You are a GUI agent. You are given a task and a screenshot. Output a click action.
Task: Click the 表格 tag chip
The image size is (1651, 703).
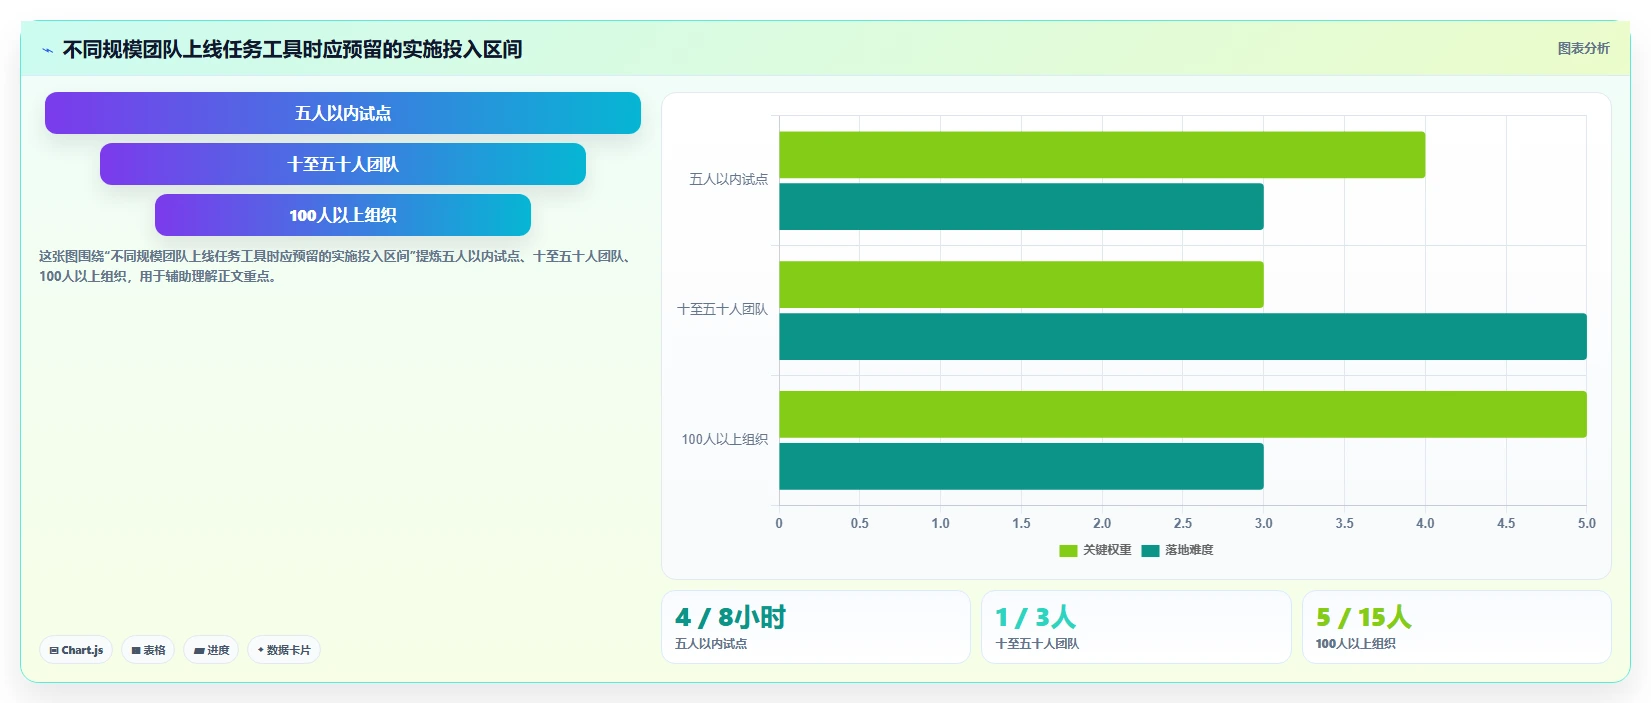click(x=148, y=650)
